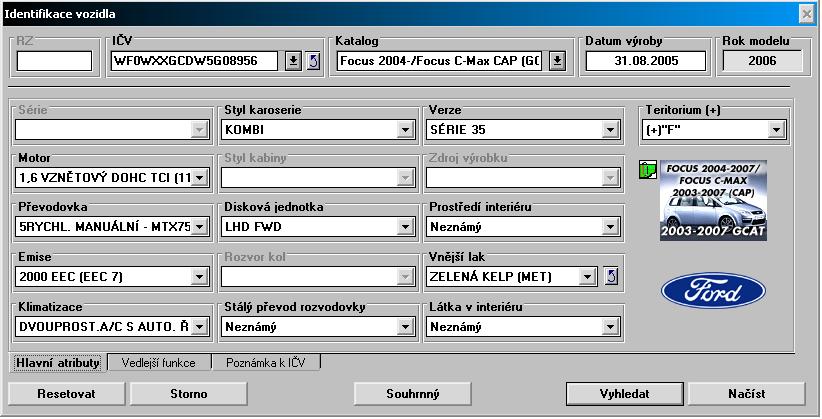Open the Poznámka k IČV tab
This screenshot has height=419, width=822.
point(266,362)
